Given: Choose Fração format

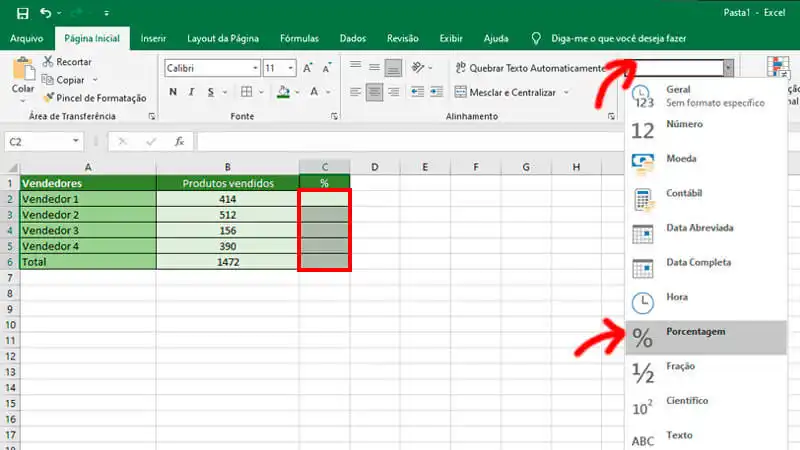Looking at the screenshot, I should 706,372.
